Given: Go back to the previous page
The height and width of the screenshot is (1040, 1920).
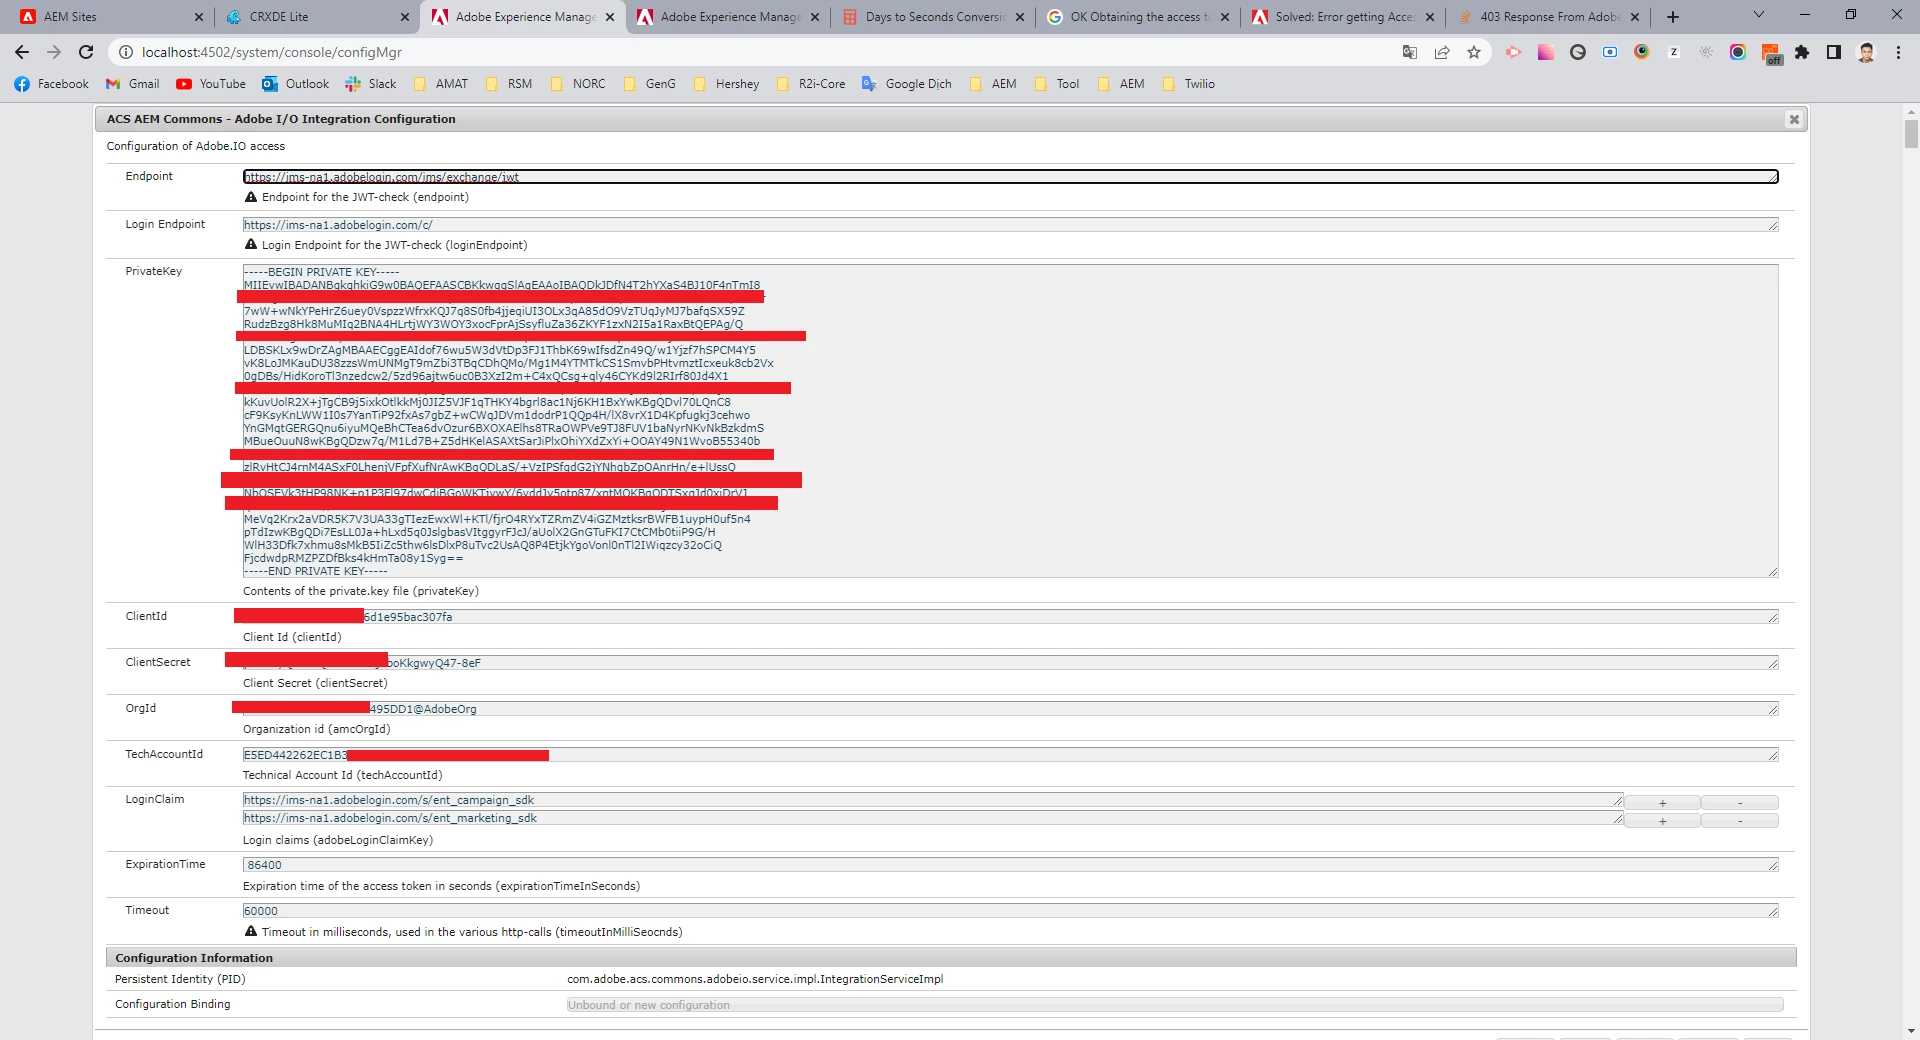Looking at the screenshot, I should pos(22,52).
